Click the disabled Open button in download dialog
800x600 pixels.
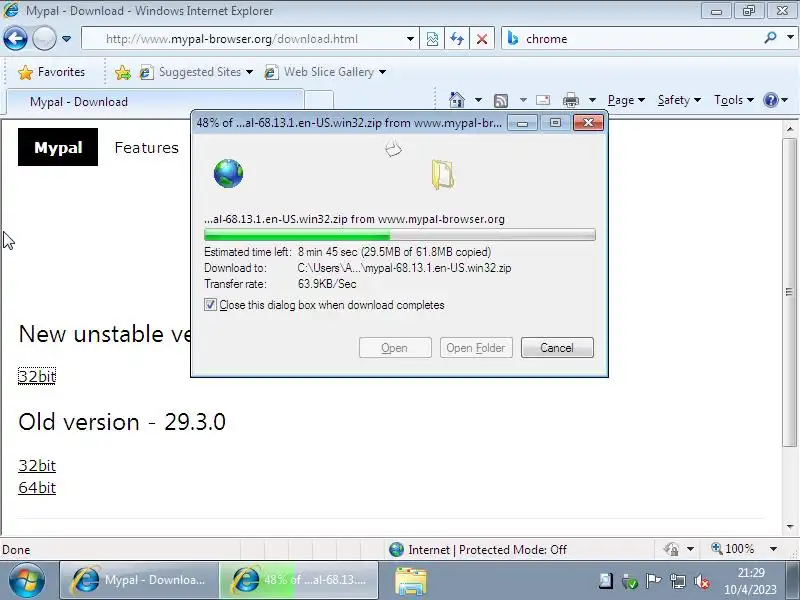pos(395,347)
